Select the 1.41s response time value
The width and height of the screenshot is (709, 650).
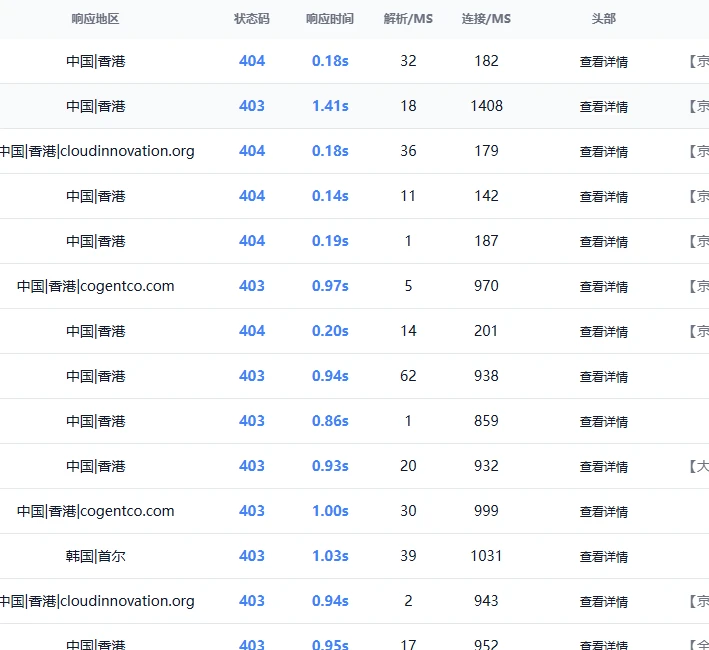coord(330,106)
